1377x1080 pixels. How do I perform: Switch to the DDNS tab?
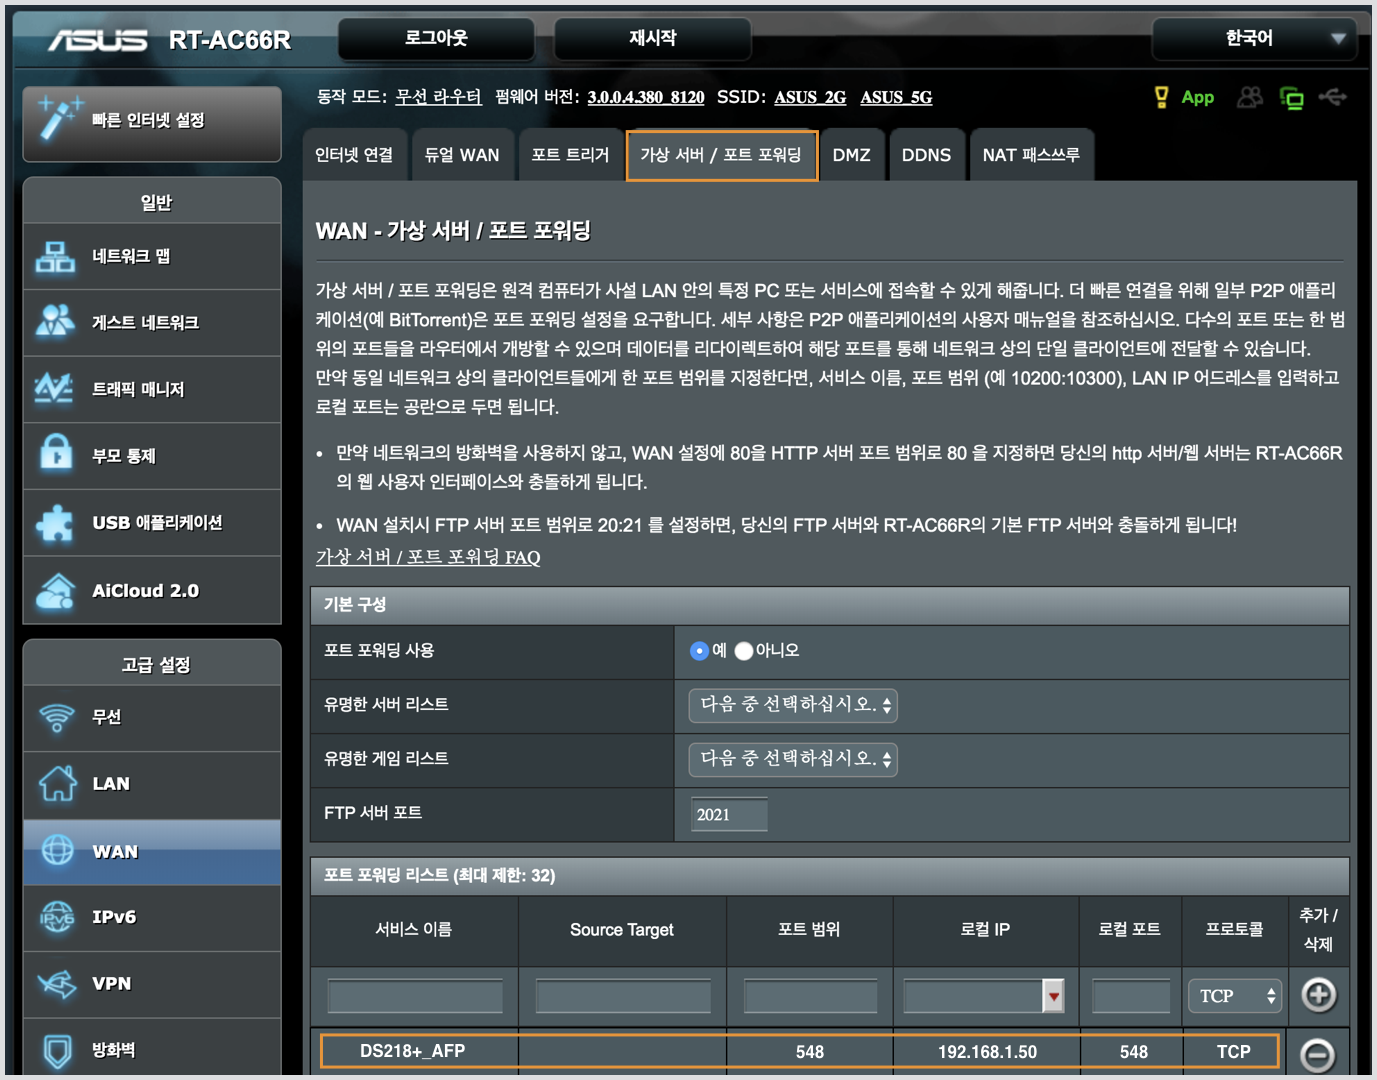pos(927,155)
